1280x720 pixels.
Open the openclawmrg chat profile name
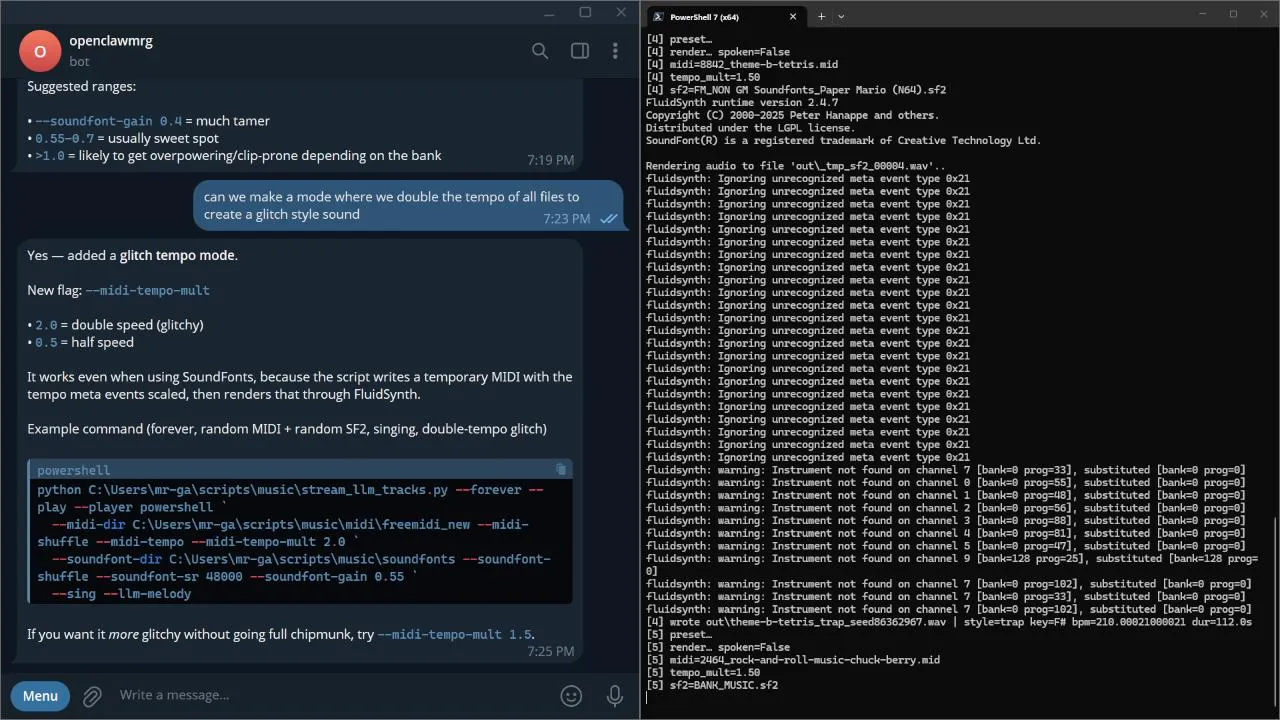click(111, 41)
